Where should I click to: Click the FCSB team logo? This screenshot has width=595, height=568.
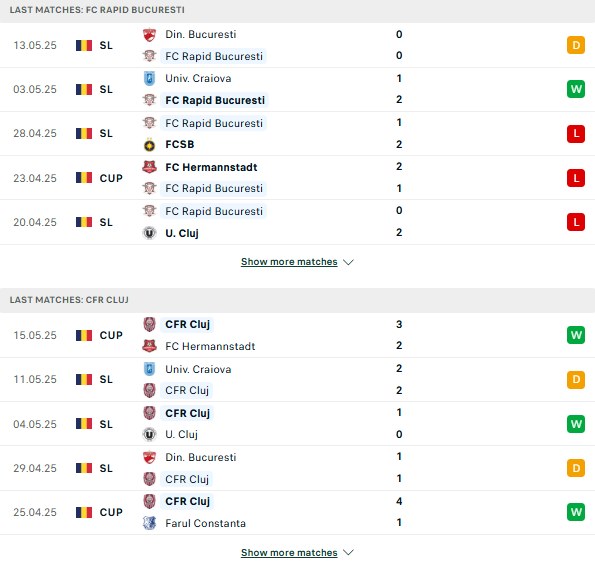pos(150,145)
